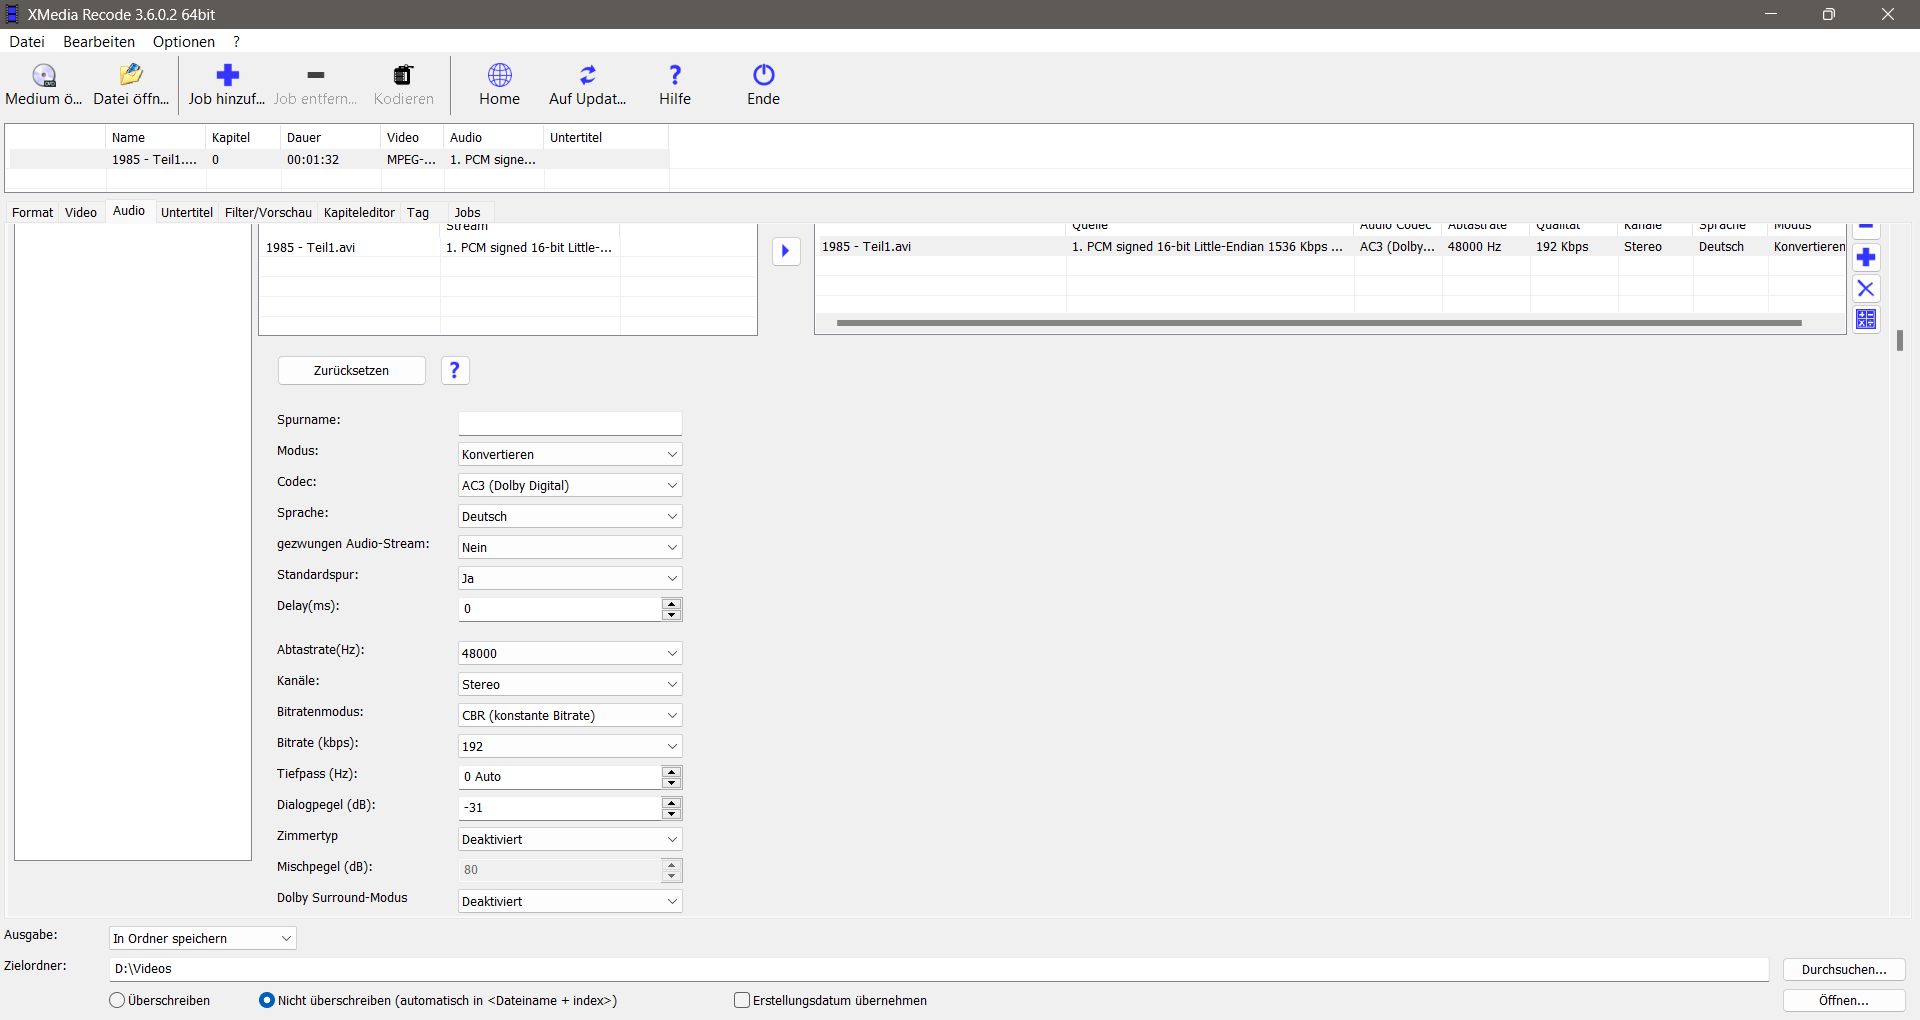Click the Zielordner path field
Screen dimensions: 1920x1020
(x=939, y=969)
